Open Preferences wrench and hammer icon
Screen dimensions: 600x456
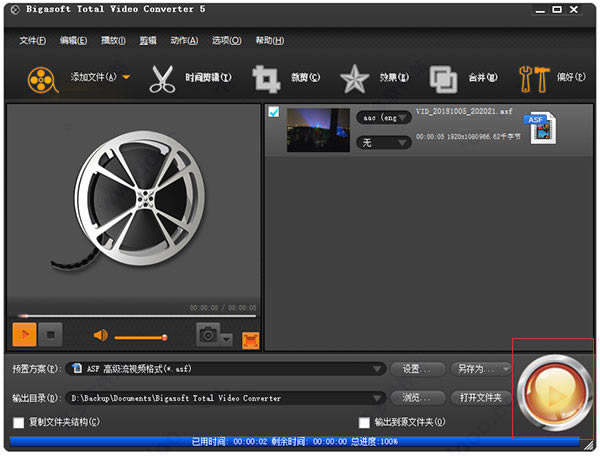(533, 79)
